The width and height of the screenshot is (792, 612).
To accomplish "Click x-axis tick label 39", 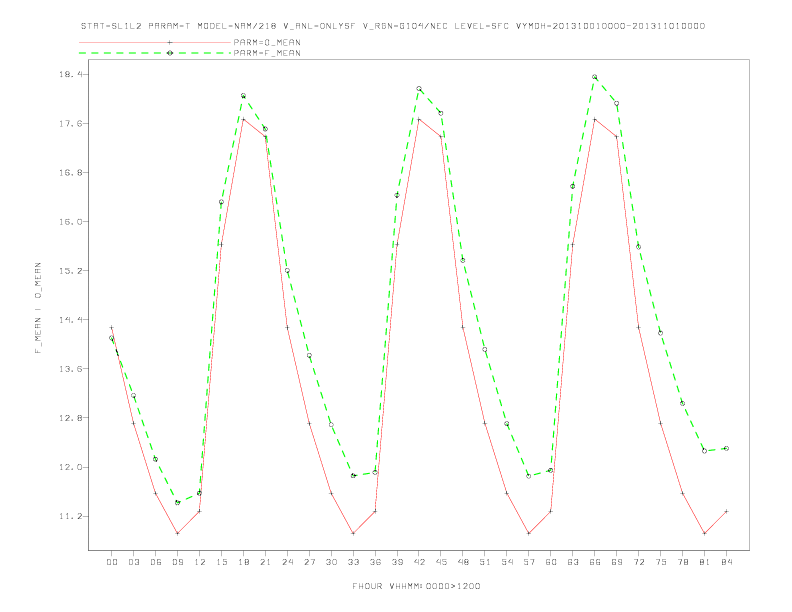I will click(x=397, y=562).
